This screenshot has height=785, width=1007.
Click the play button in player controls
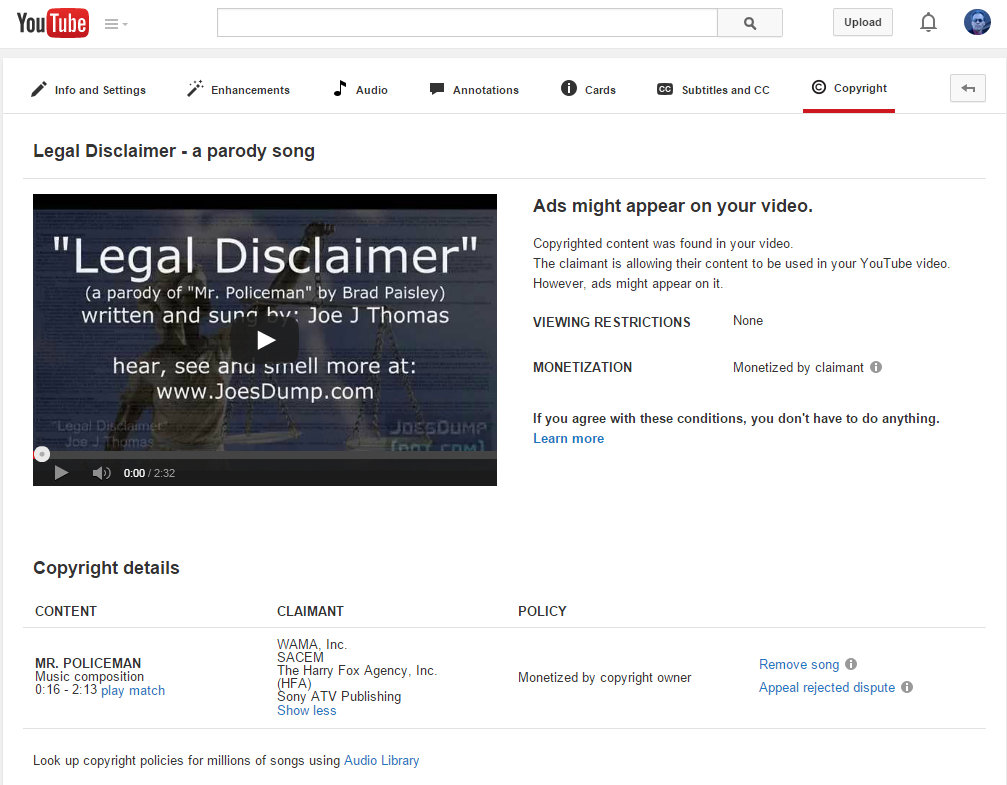(61, 473)
